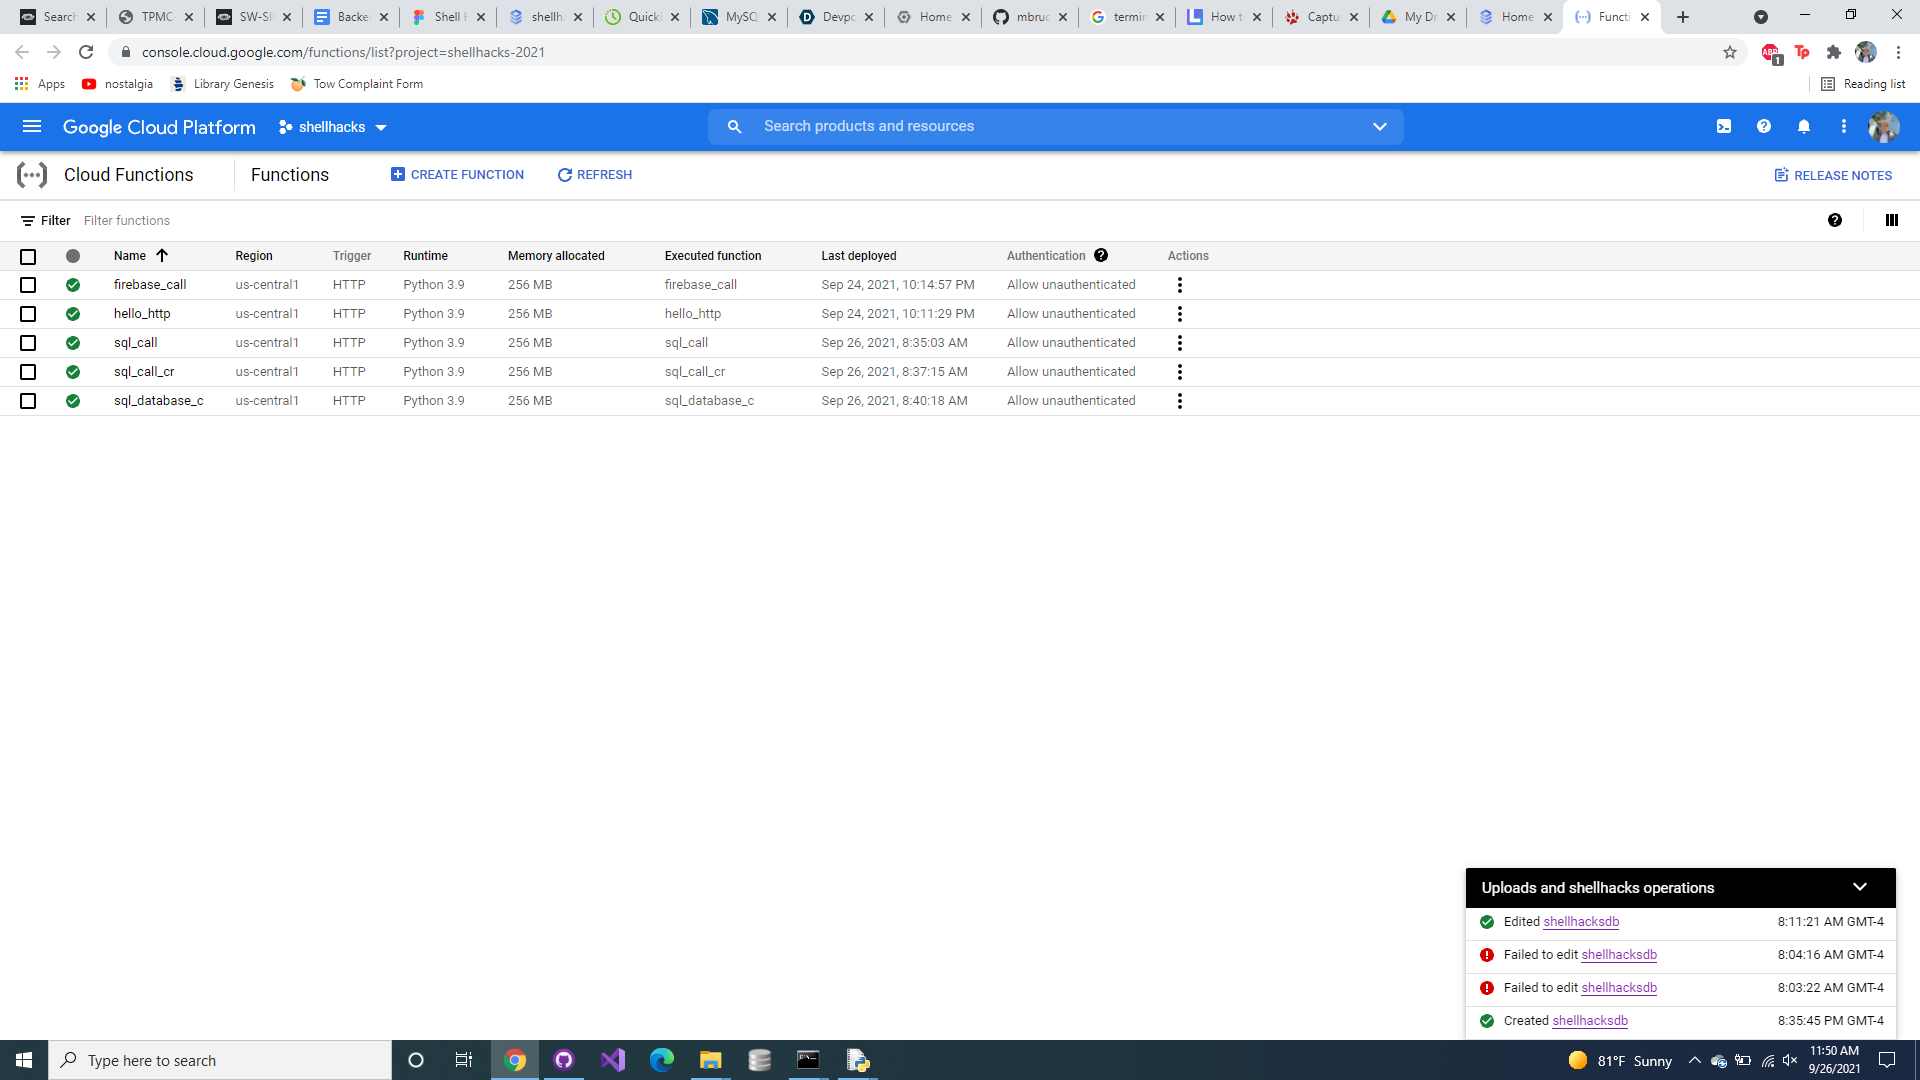Sort functions by the Name column header

pyautogui.click(x=130, y=256)
